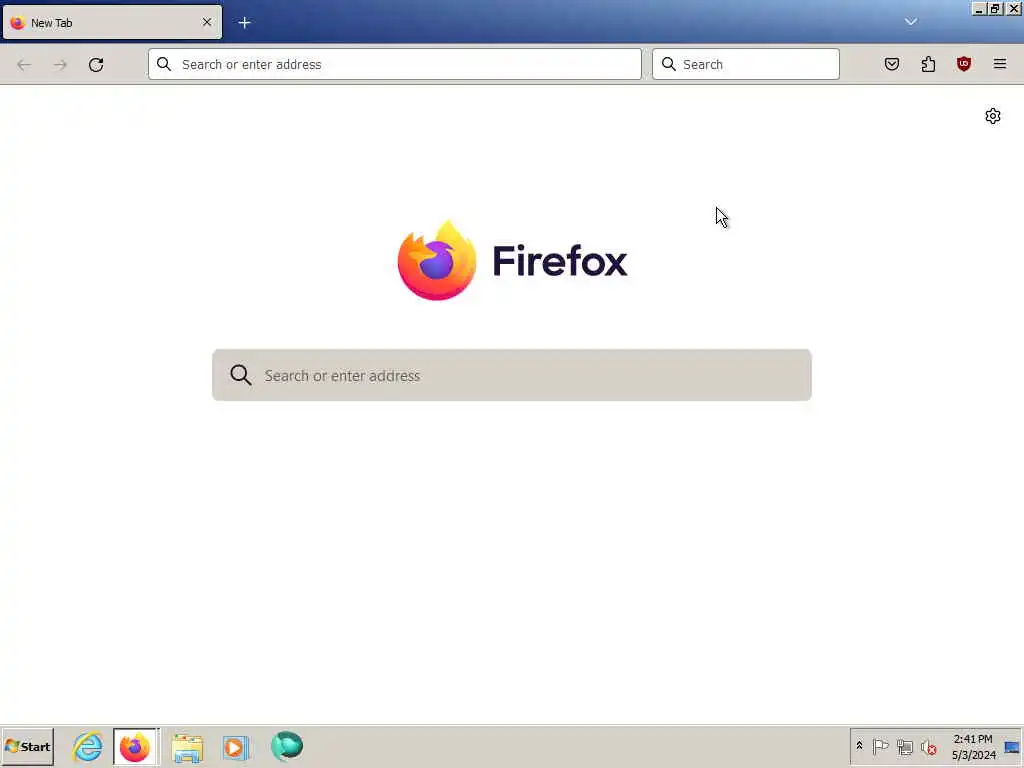Focus the address bar in toolbar
This screenshot has width=1024, height=768.
tap(394, 64)
